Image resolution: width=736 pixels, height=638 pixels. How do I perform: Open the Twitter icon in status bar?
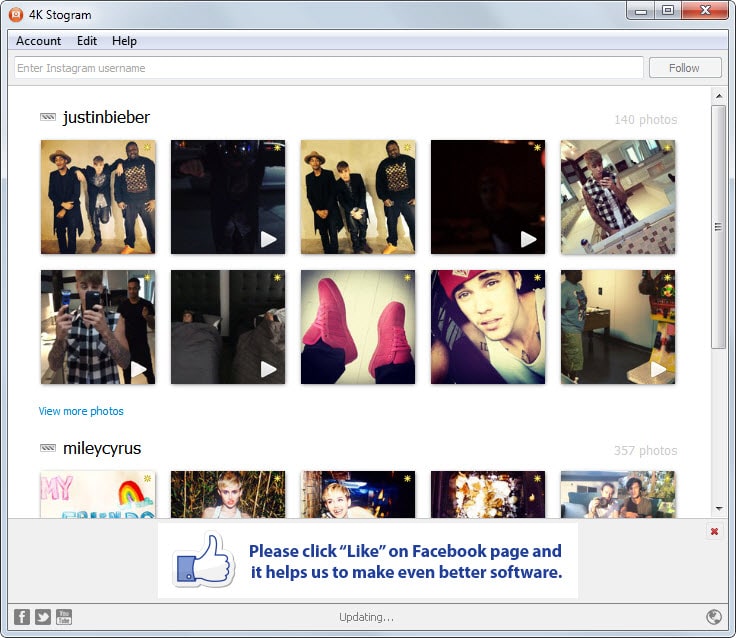(43, 616)
